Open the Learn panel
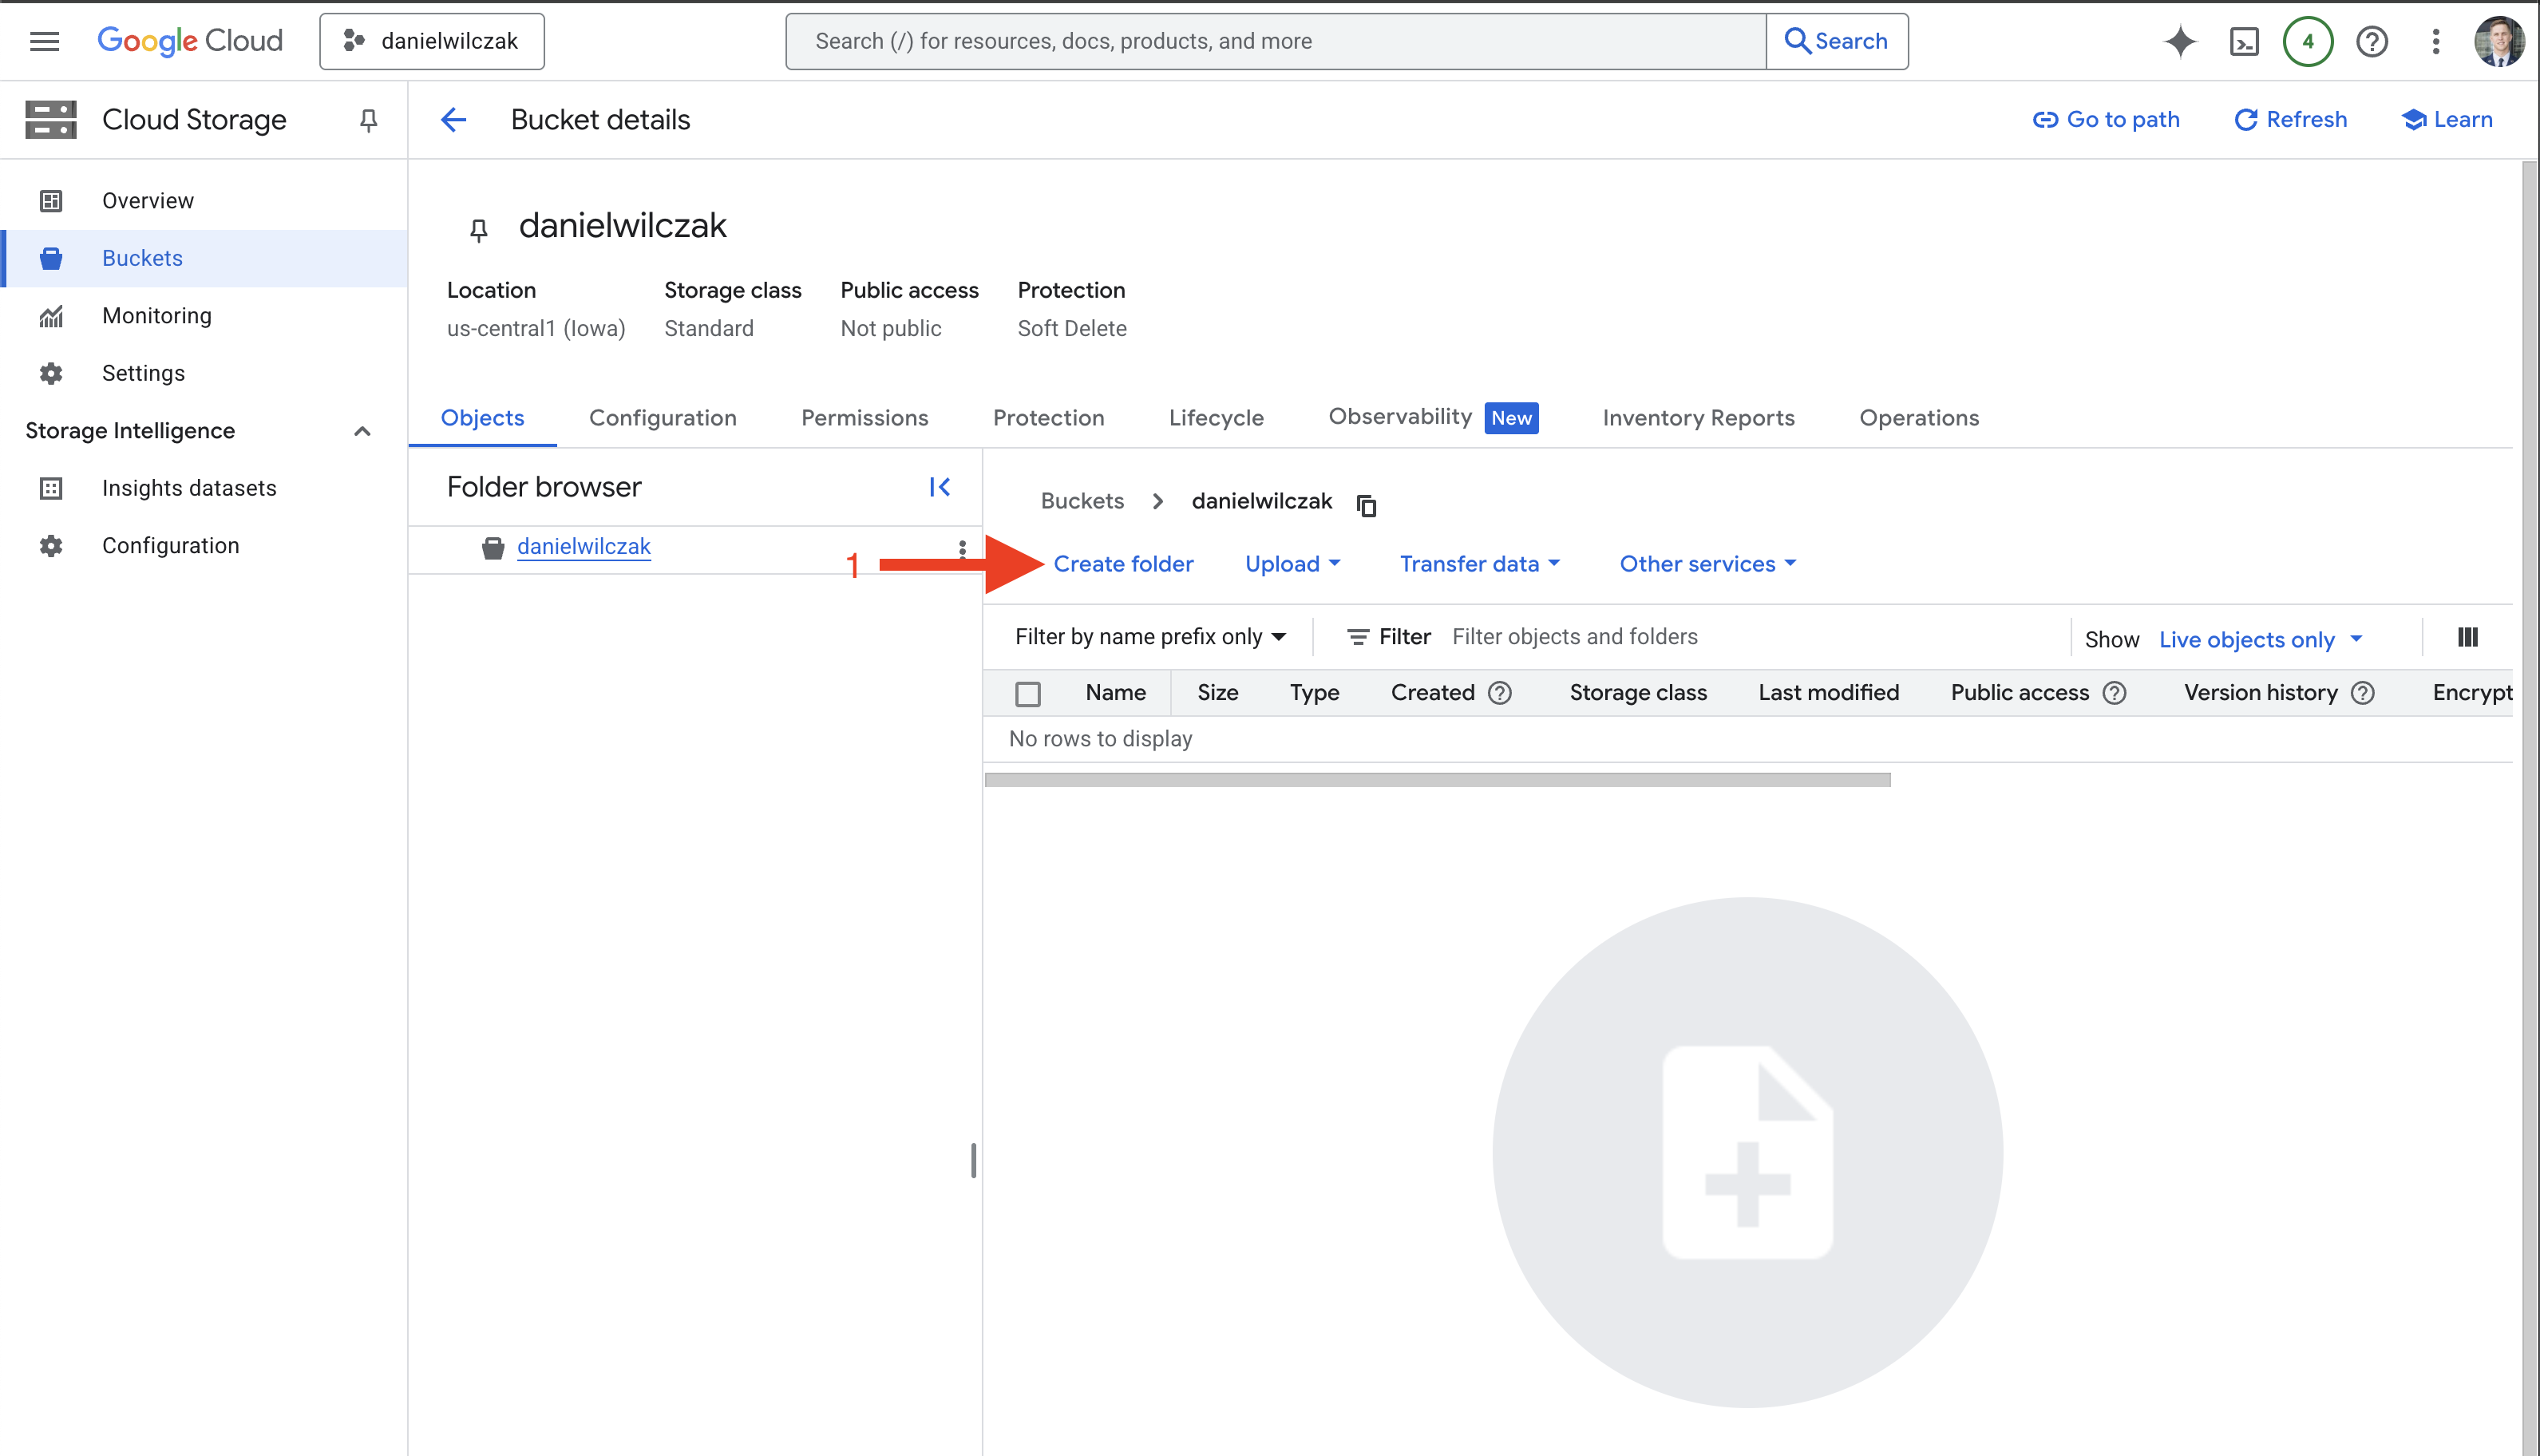 [2447, 120]
